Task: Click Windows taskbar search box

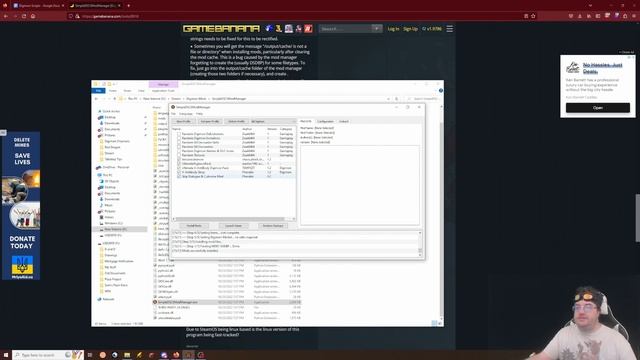Action: point(48,355)
